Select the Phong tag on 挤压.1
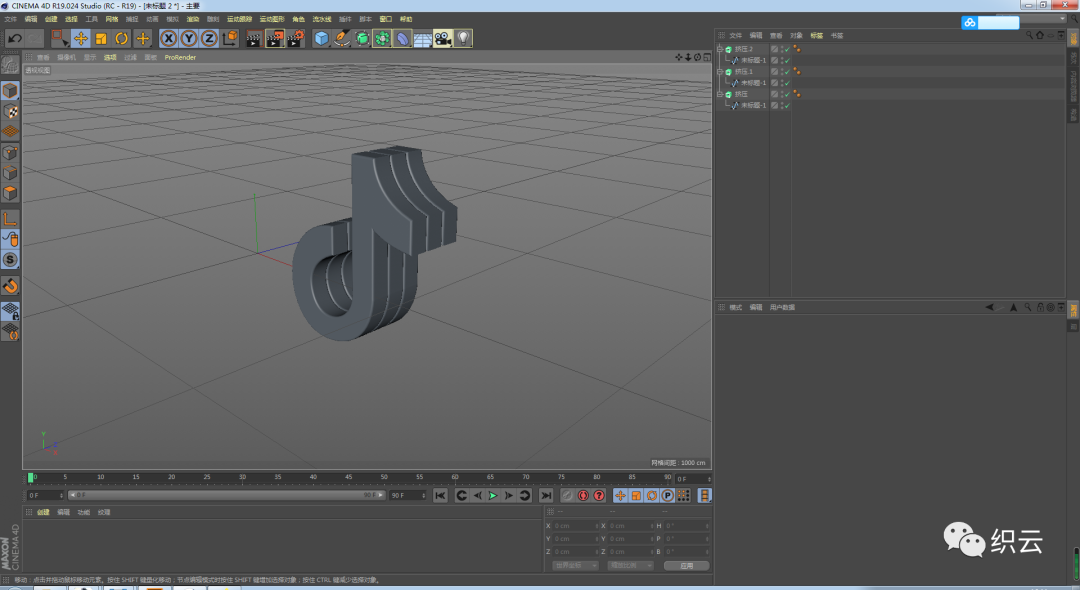Viewport: 1080px width, 590px height. click(x=797, y=72)
